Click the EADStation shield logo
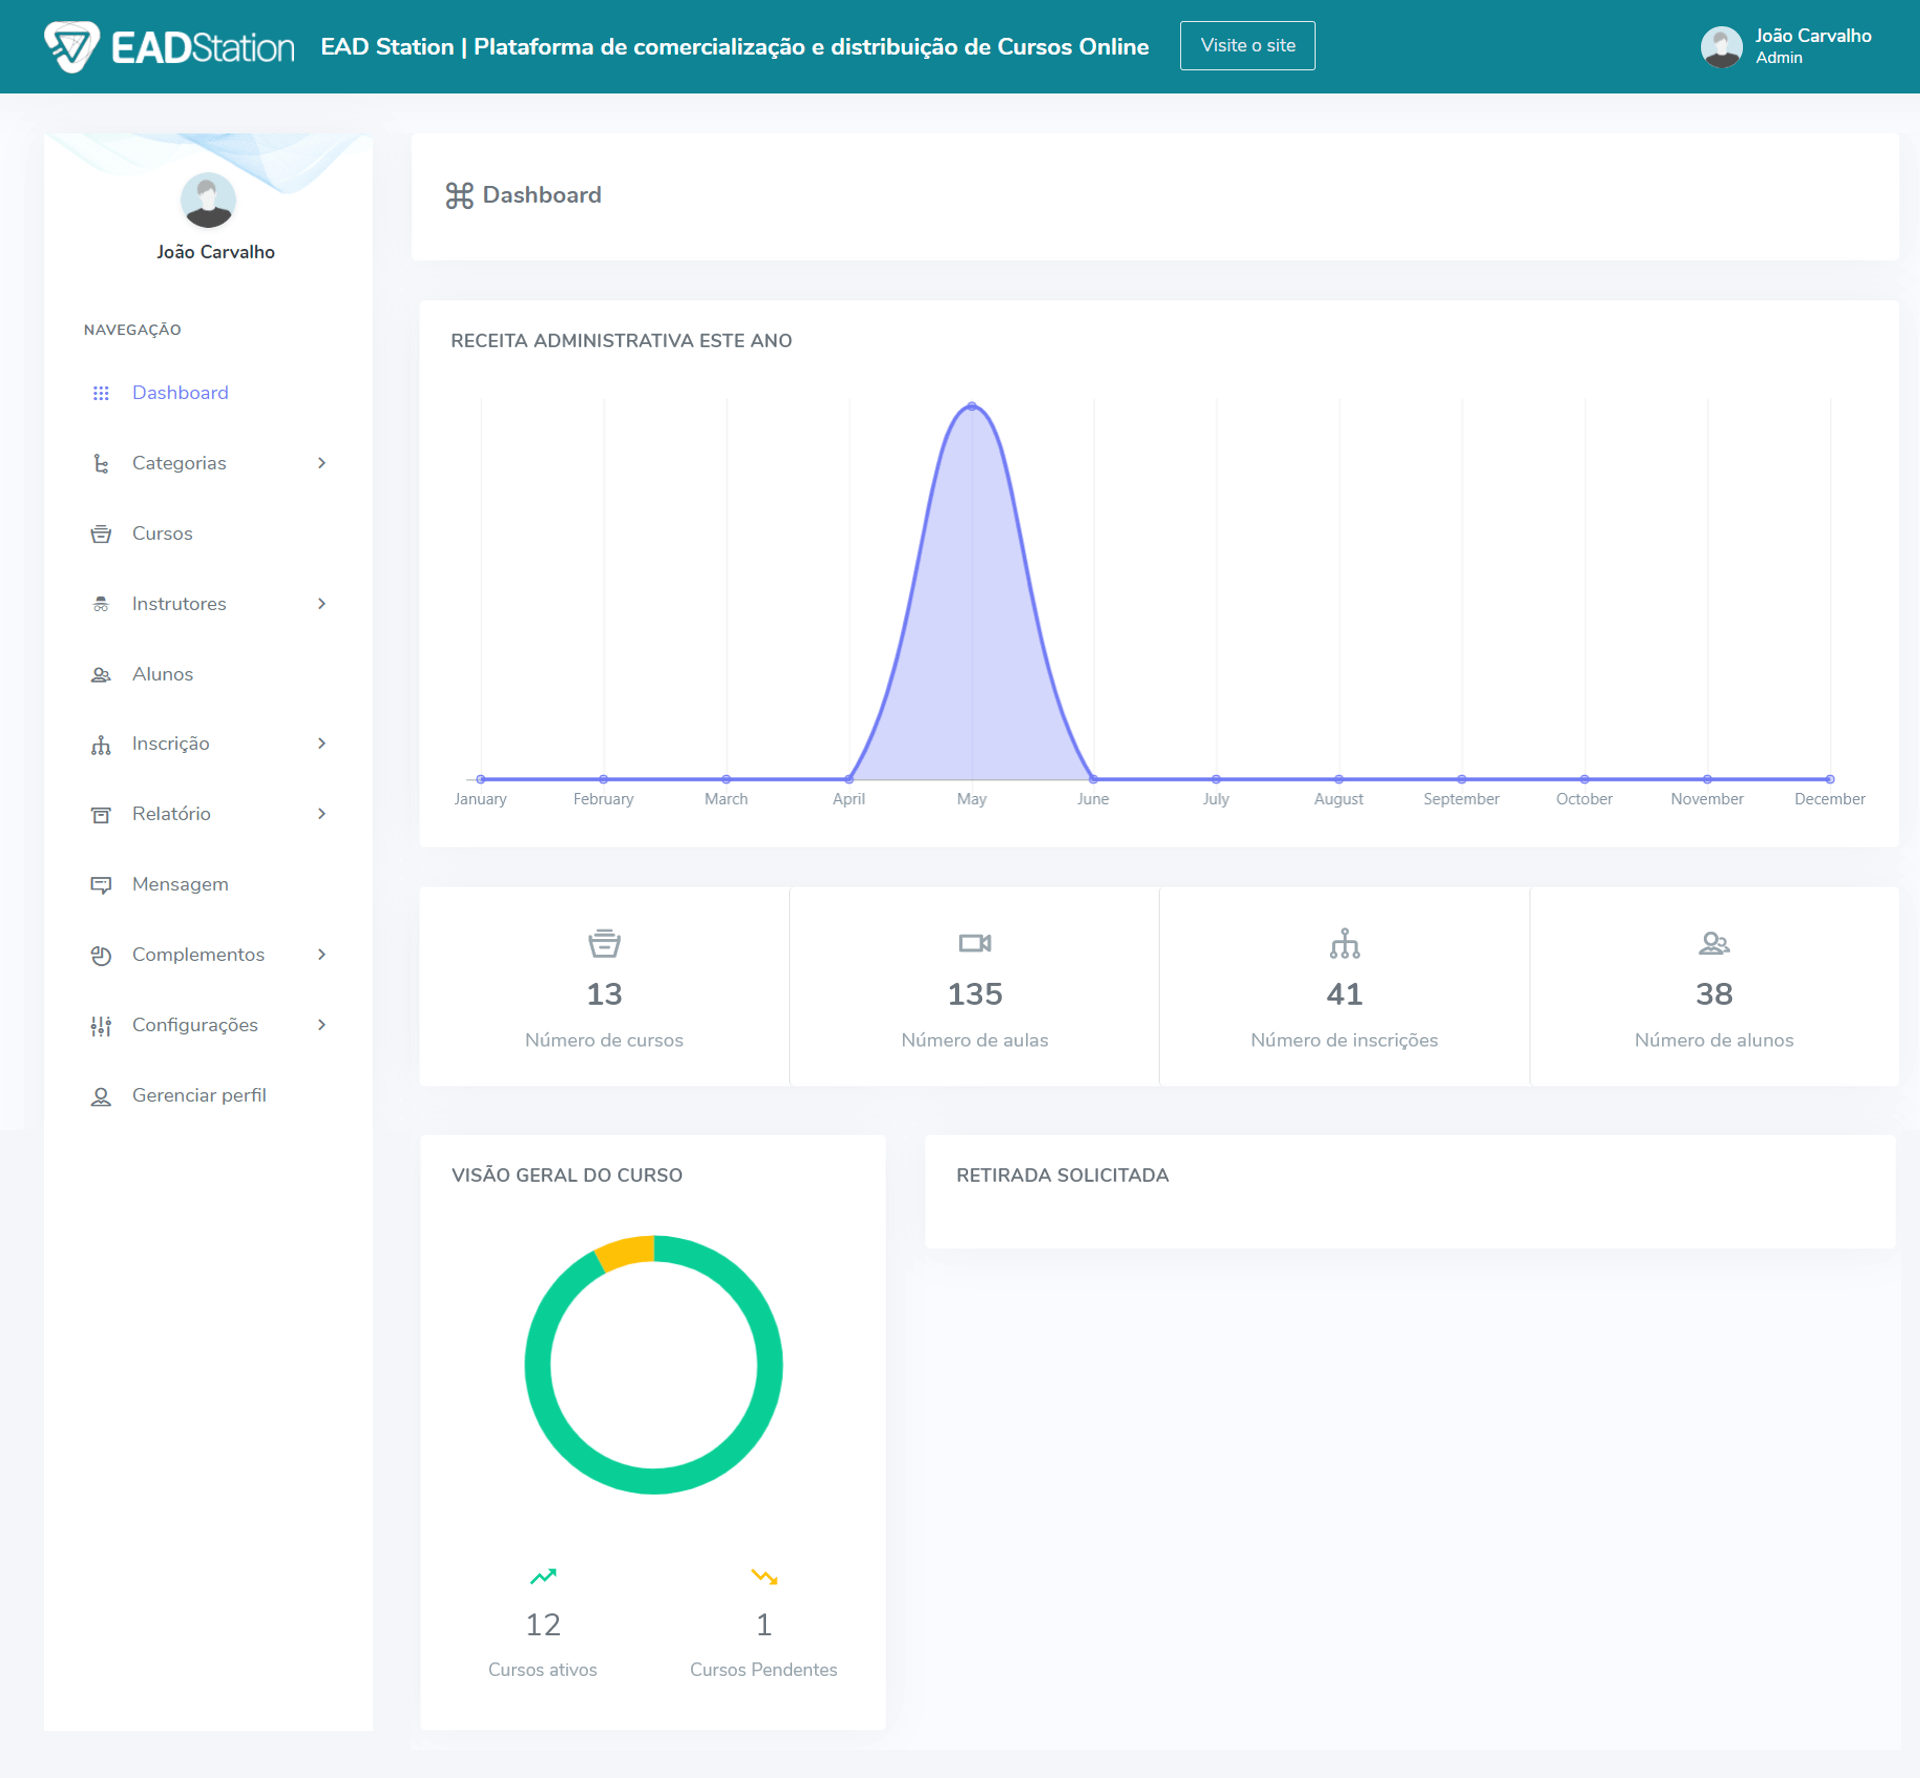Viewport: 1920px width, 1778px height. pyautogui.click(x=72, y=45)
